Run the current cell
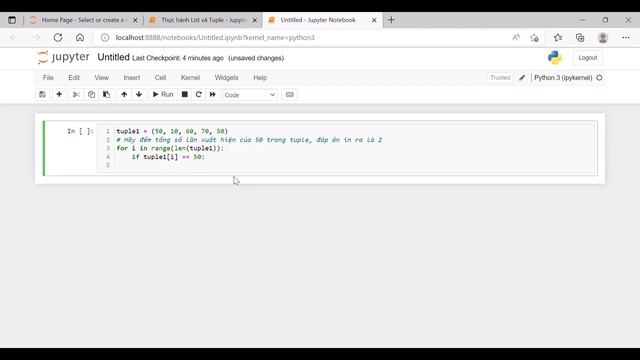Screen dimensions: 640x360 163,94
